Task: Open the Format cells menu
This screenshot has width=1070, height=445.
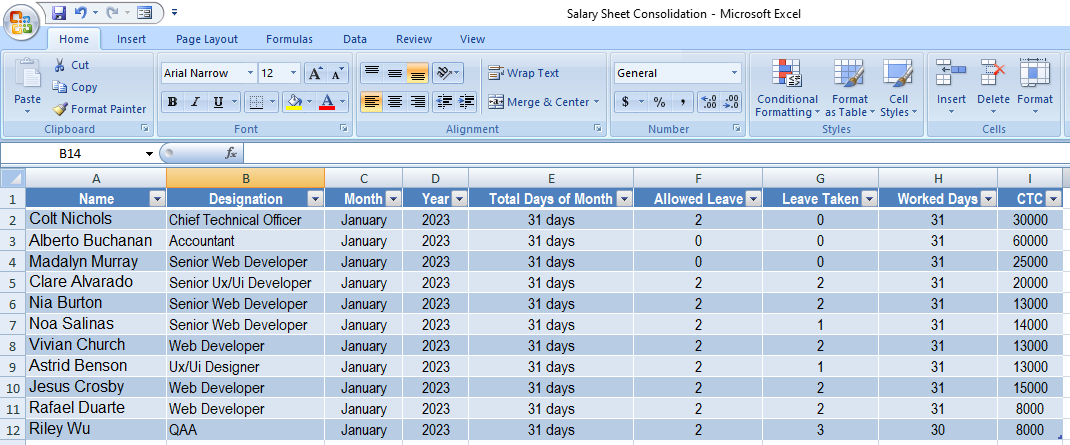Action: pyautogui.click(x=1035, y=87)
